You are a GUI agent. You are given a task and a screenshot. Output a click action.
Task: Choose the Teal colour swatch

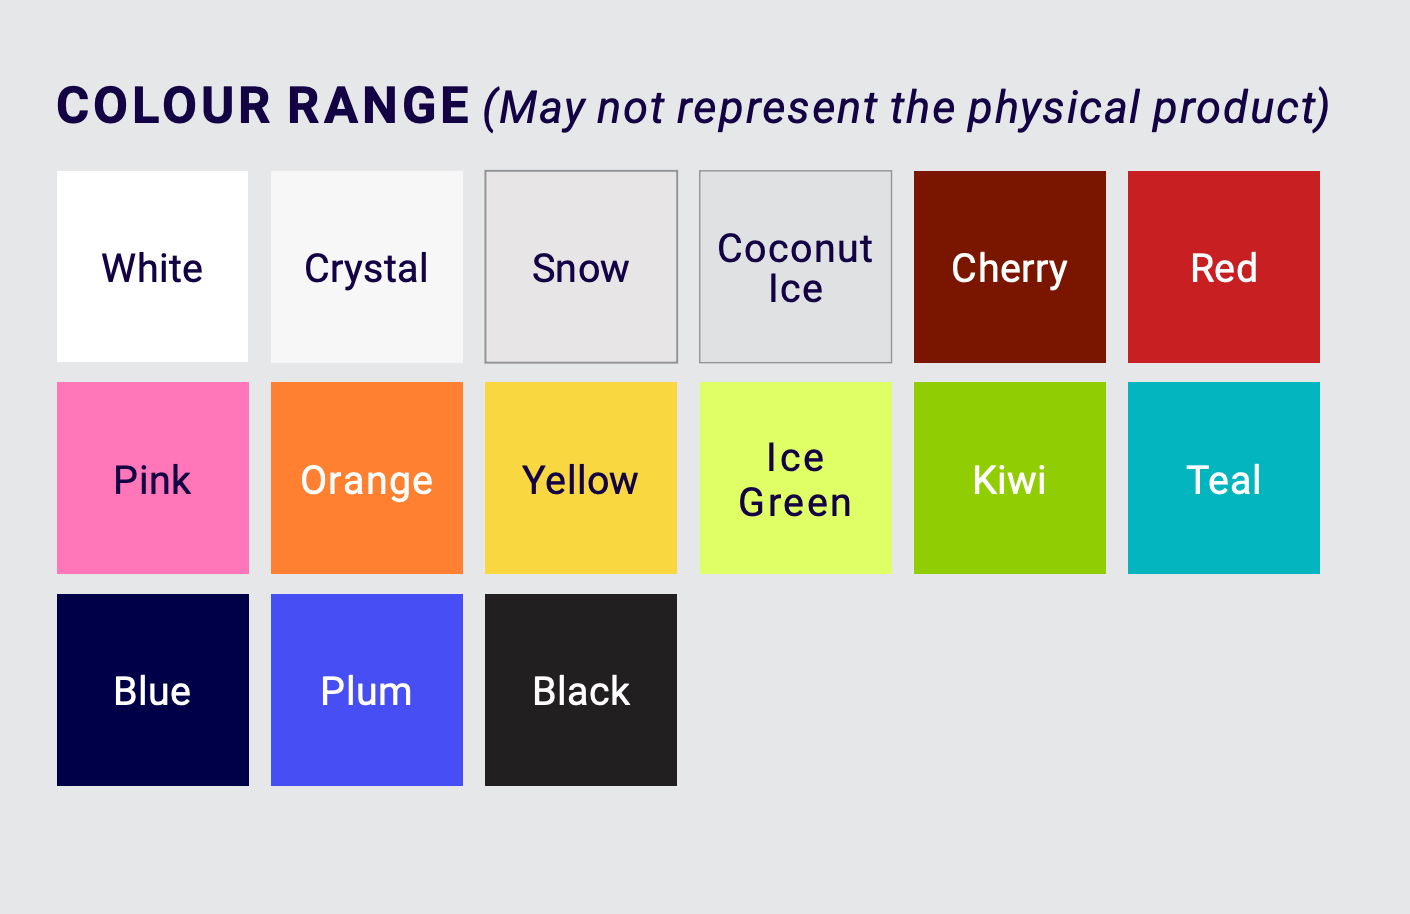[1224, 478]
